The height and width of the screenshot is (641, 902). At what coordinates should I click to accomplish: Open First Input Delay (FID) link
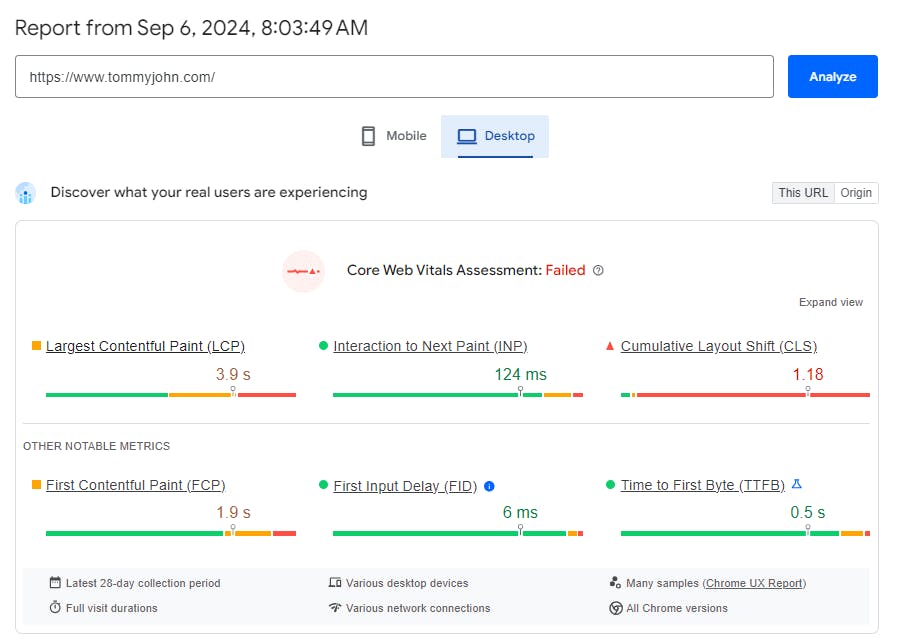tap(406, 486)
